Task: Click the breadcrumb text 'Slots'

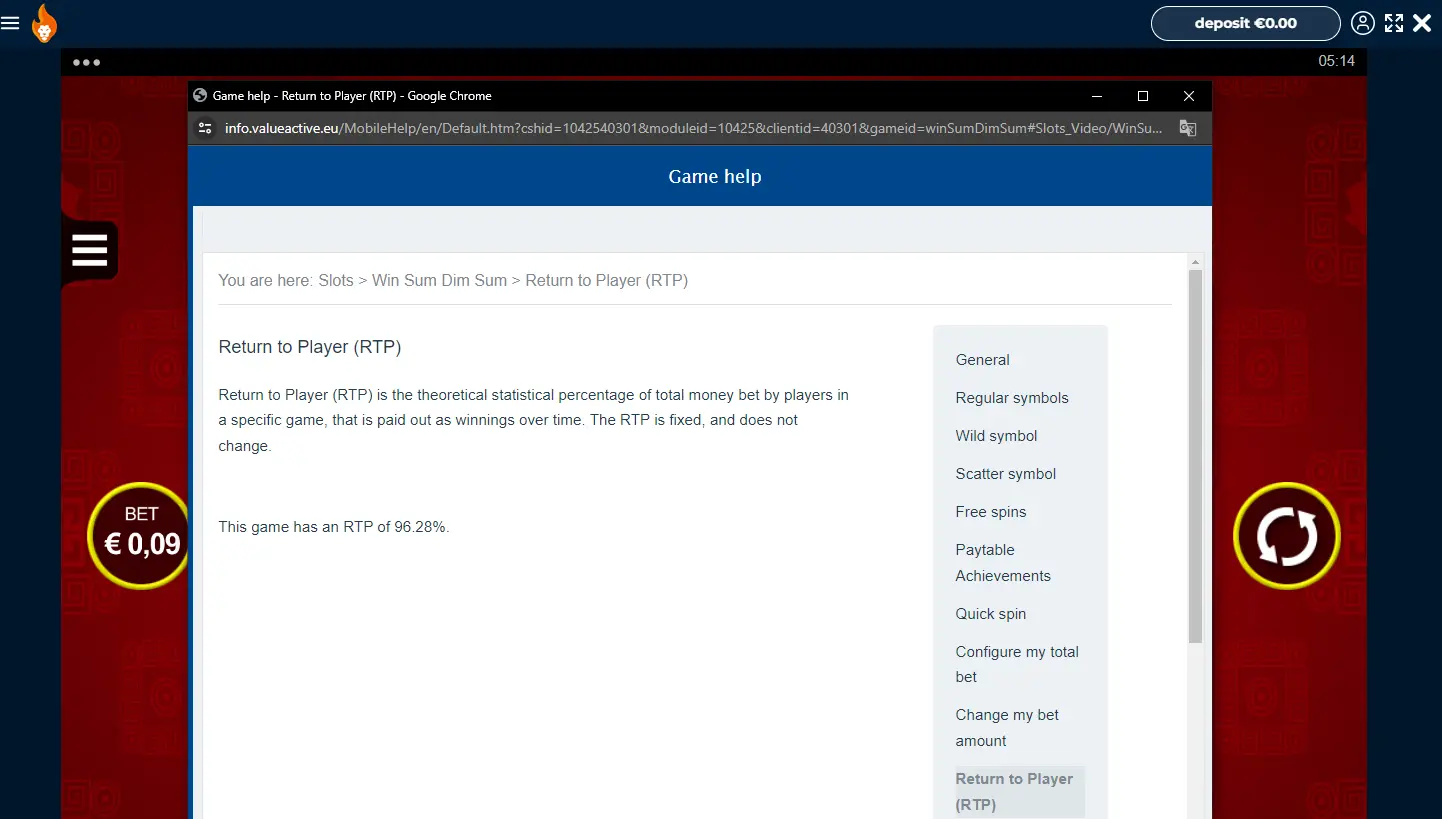Action: pos(336,280)
